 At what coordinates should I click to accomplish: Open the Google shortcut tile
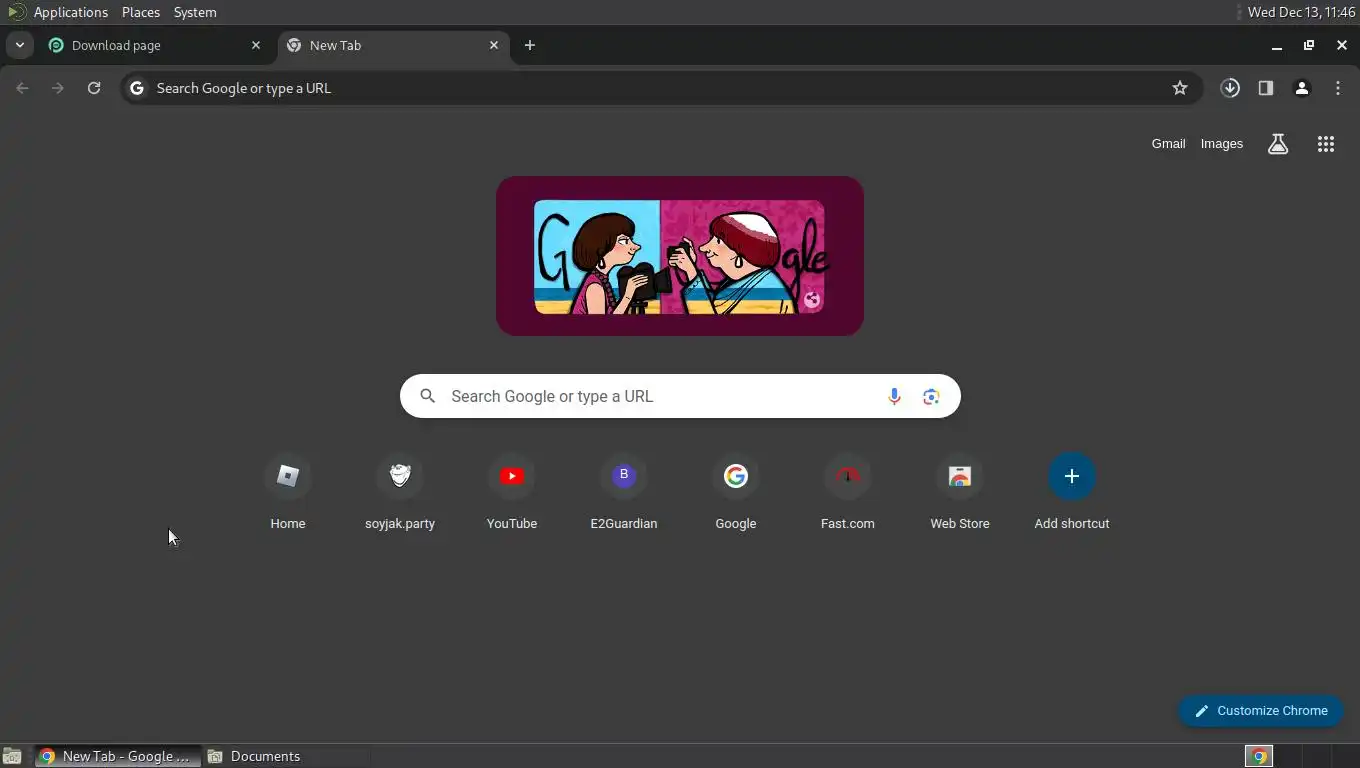coord(736,492)
